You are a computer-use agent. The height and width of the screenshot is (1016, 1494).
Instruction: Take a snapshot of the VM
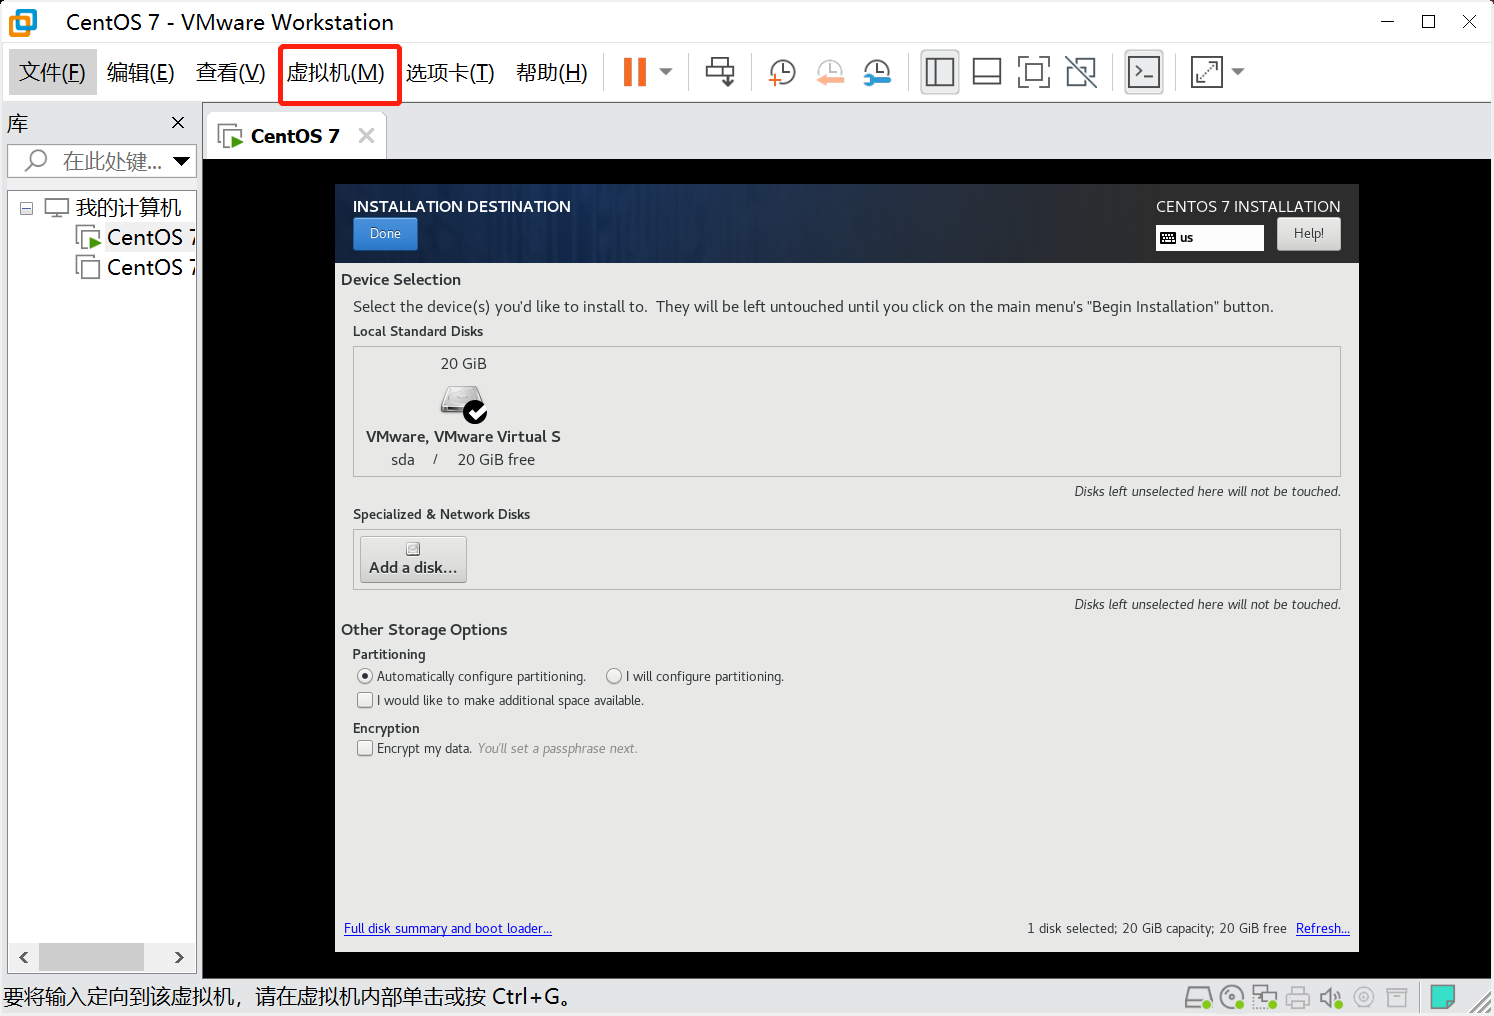pos(782,72)
